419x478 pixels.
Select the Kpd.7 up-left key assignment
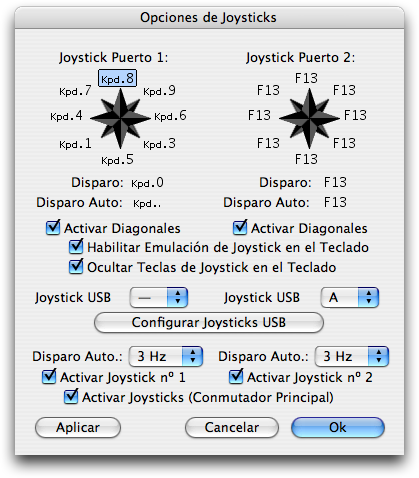[x=75, y=91]
